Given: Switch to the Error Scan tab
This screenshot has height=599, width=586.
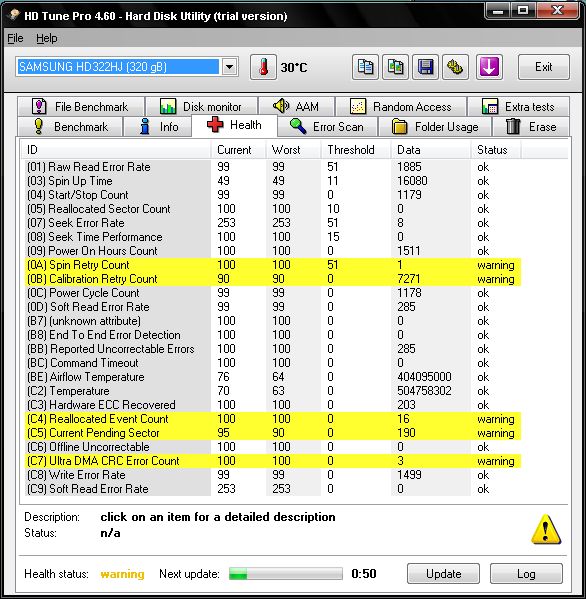Looking at the screenshot, I should point(327,126).
